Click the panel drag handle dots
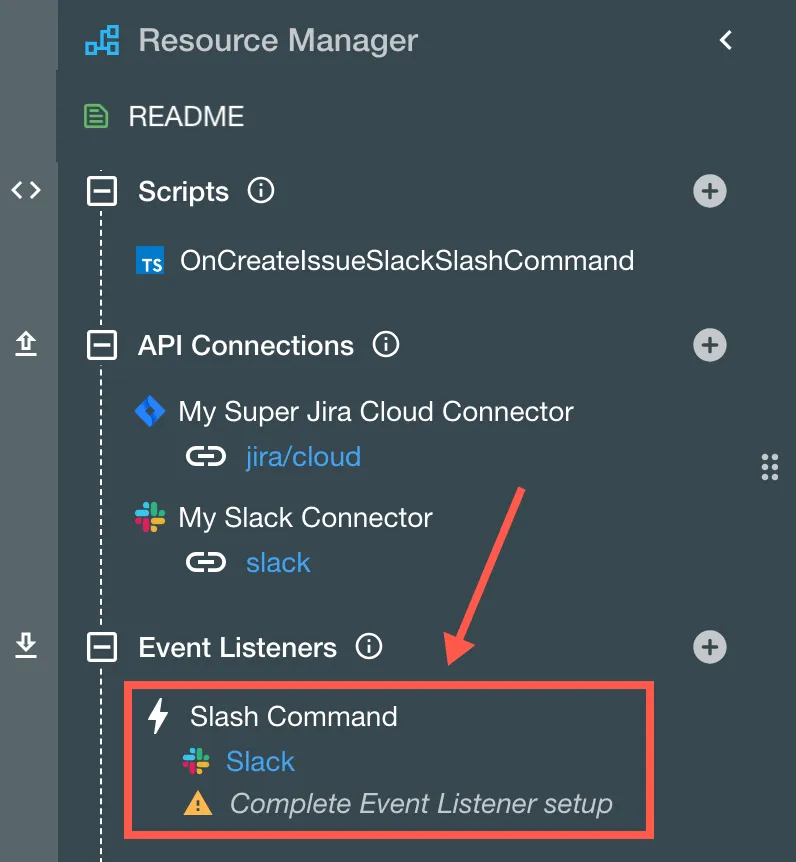Screen dimensions: 796x862 770,467
